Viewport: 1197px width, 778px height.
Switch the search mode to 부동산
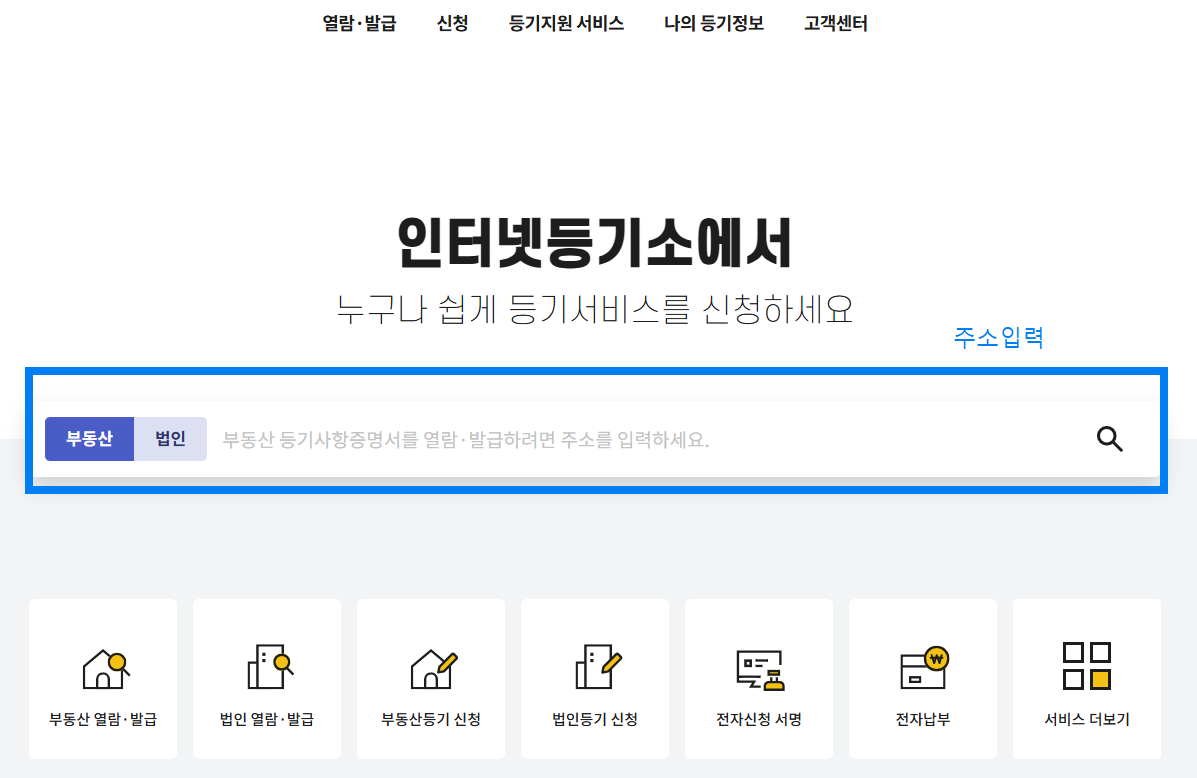[x=89, y=438]
